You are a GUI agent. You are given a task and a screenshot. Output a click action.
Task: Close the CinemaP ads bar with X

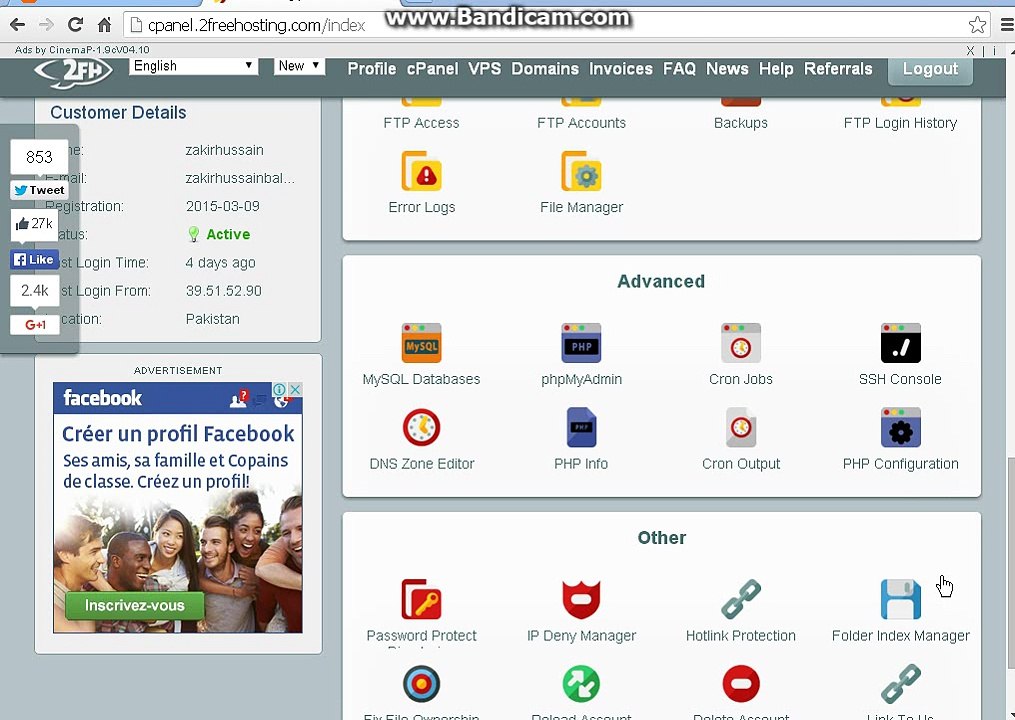pos(970,51)
